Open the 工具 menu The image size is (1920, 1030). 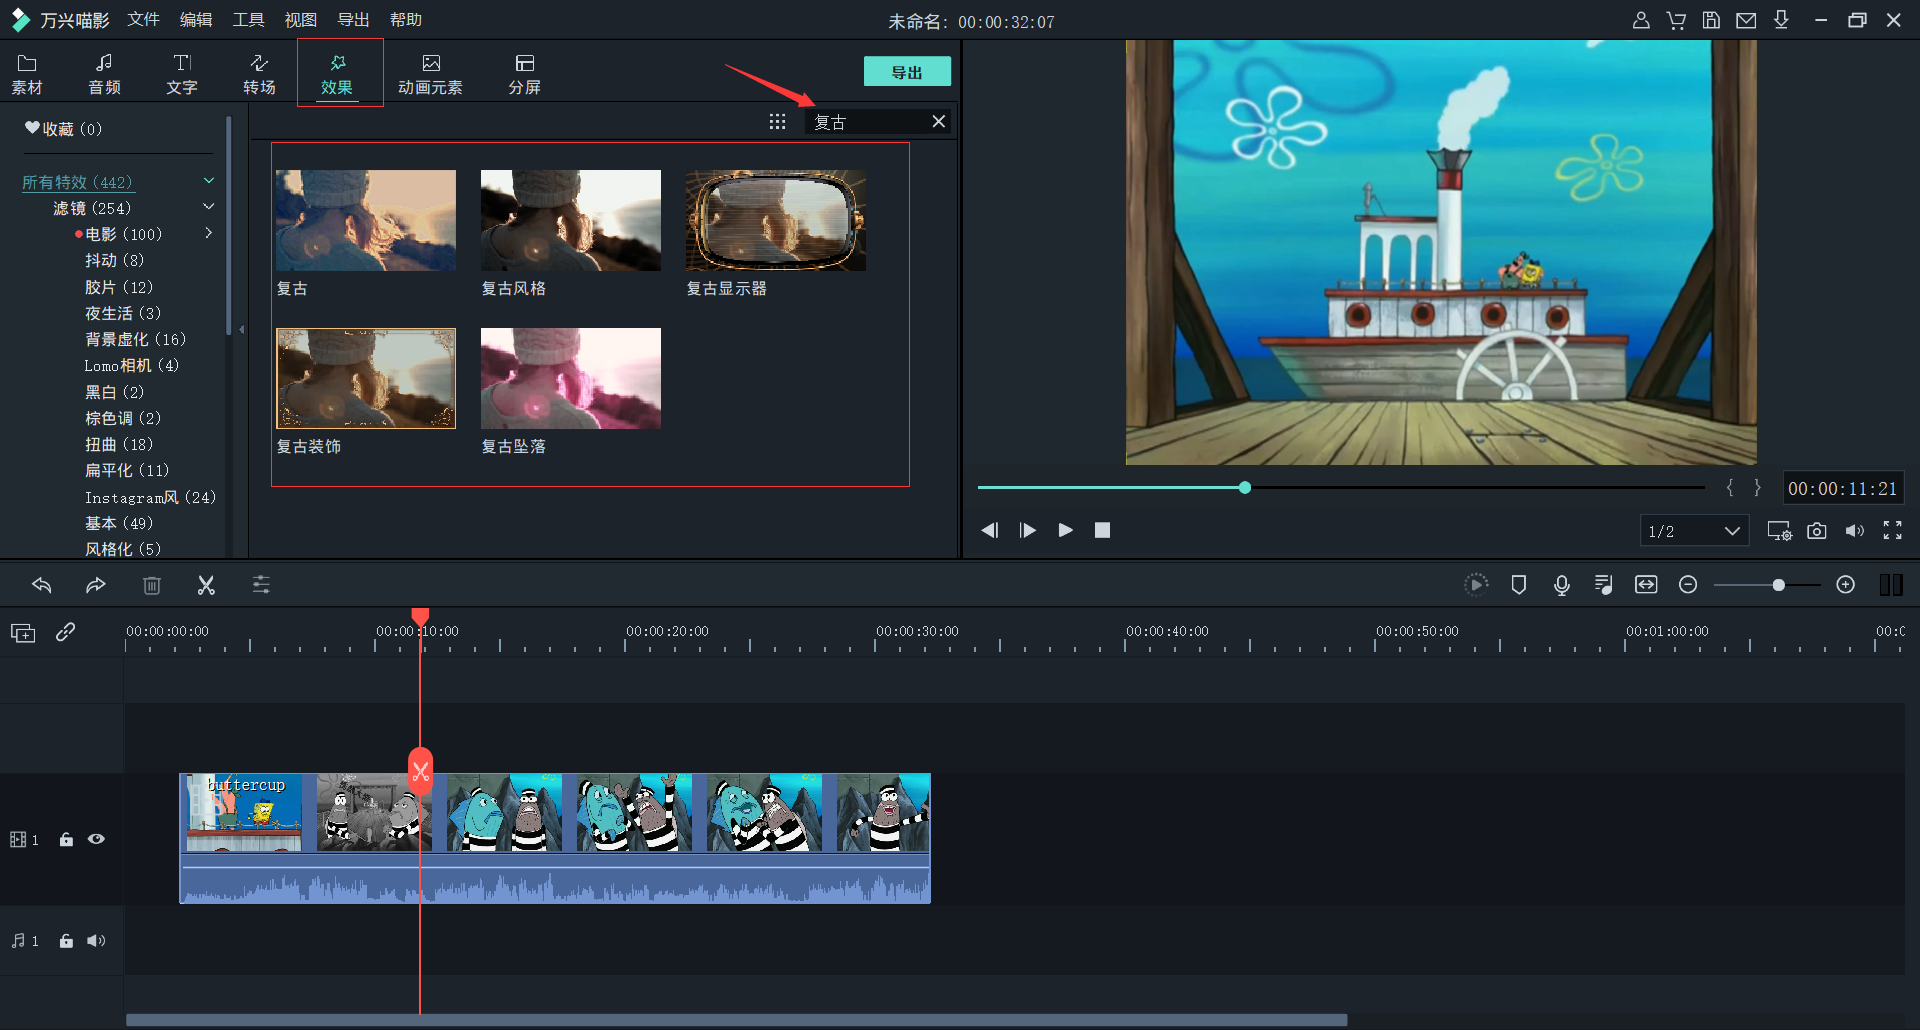[x=248, y=20]
